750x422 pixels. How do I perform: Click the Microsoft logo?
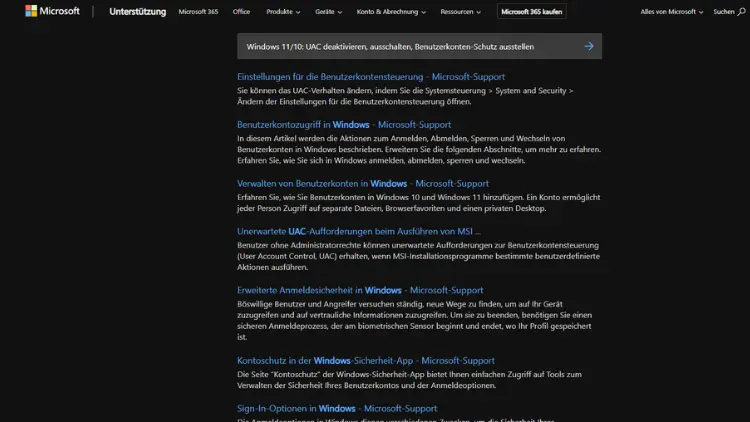pos(53,11)
